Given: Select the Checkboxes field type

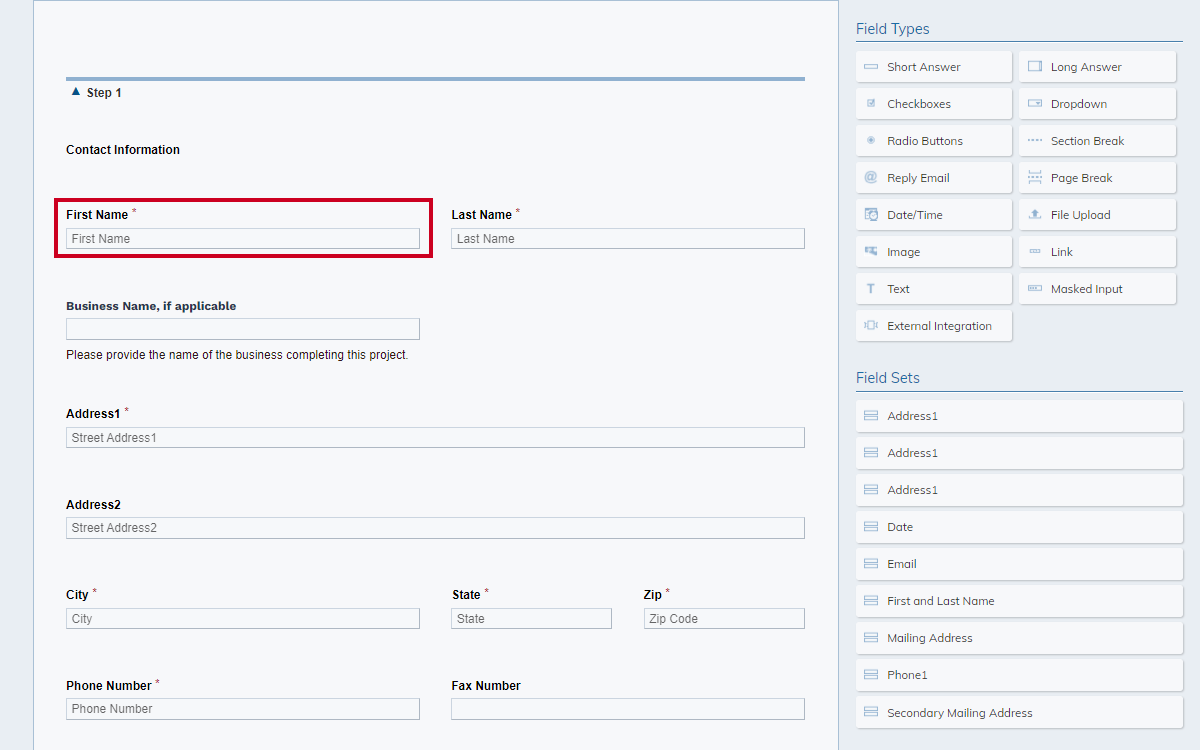Looking at the screenshot, I should tap(934, 104).
